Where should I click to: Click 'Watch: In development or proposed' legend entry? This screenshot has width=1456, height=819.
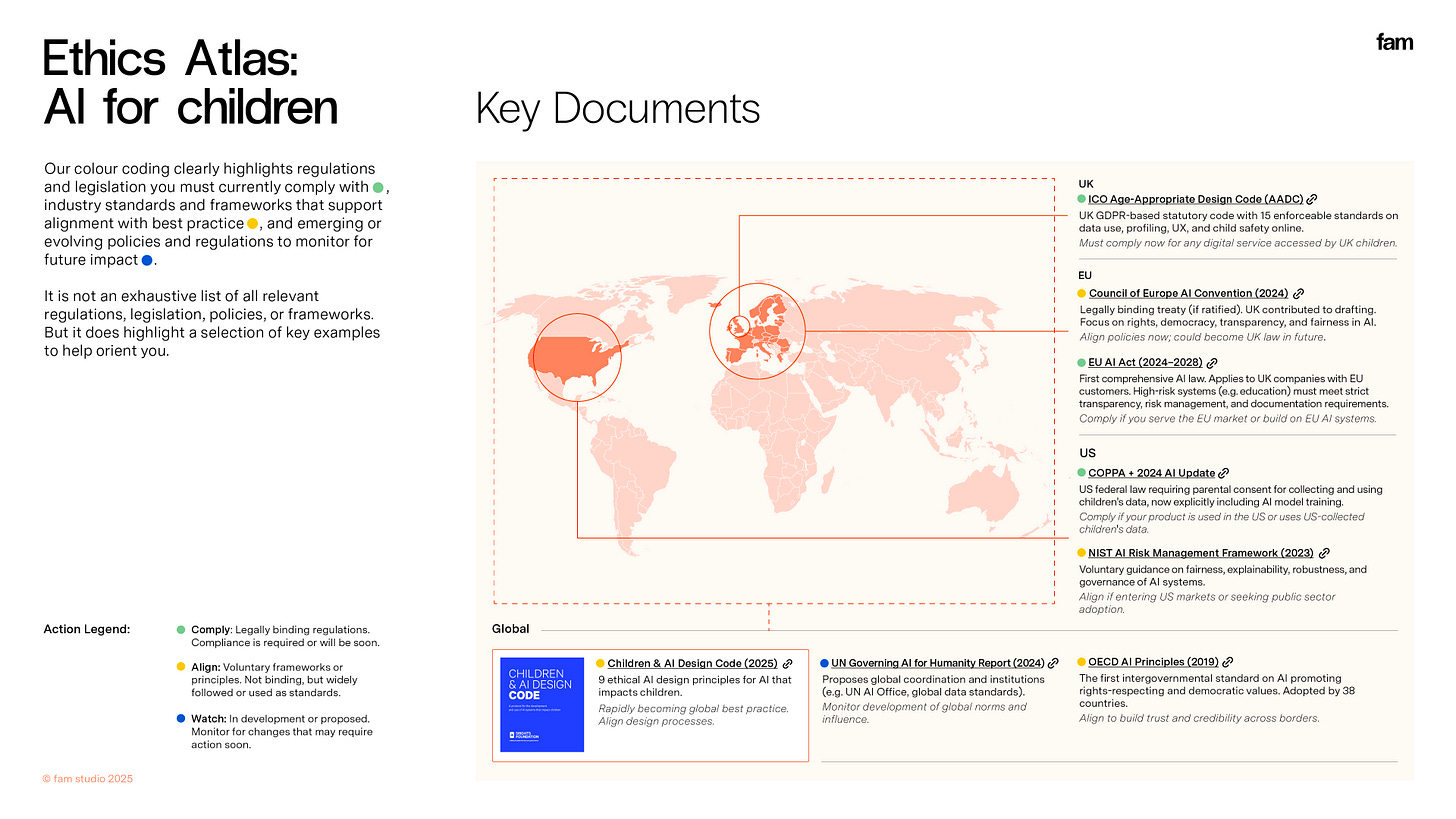pos(282,731)
